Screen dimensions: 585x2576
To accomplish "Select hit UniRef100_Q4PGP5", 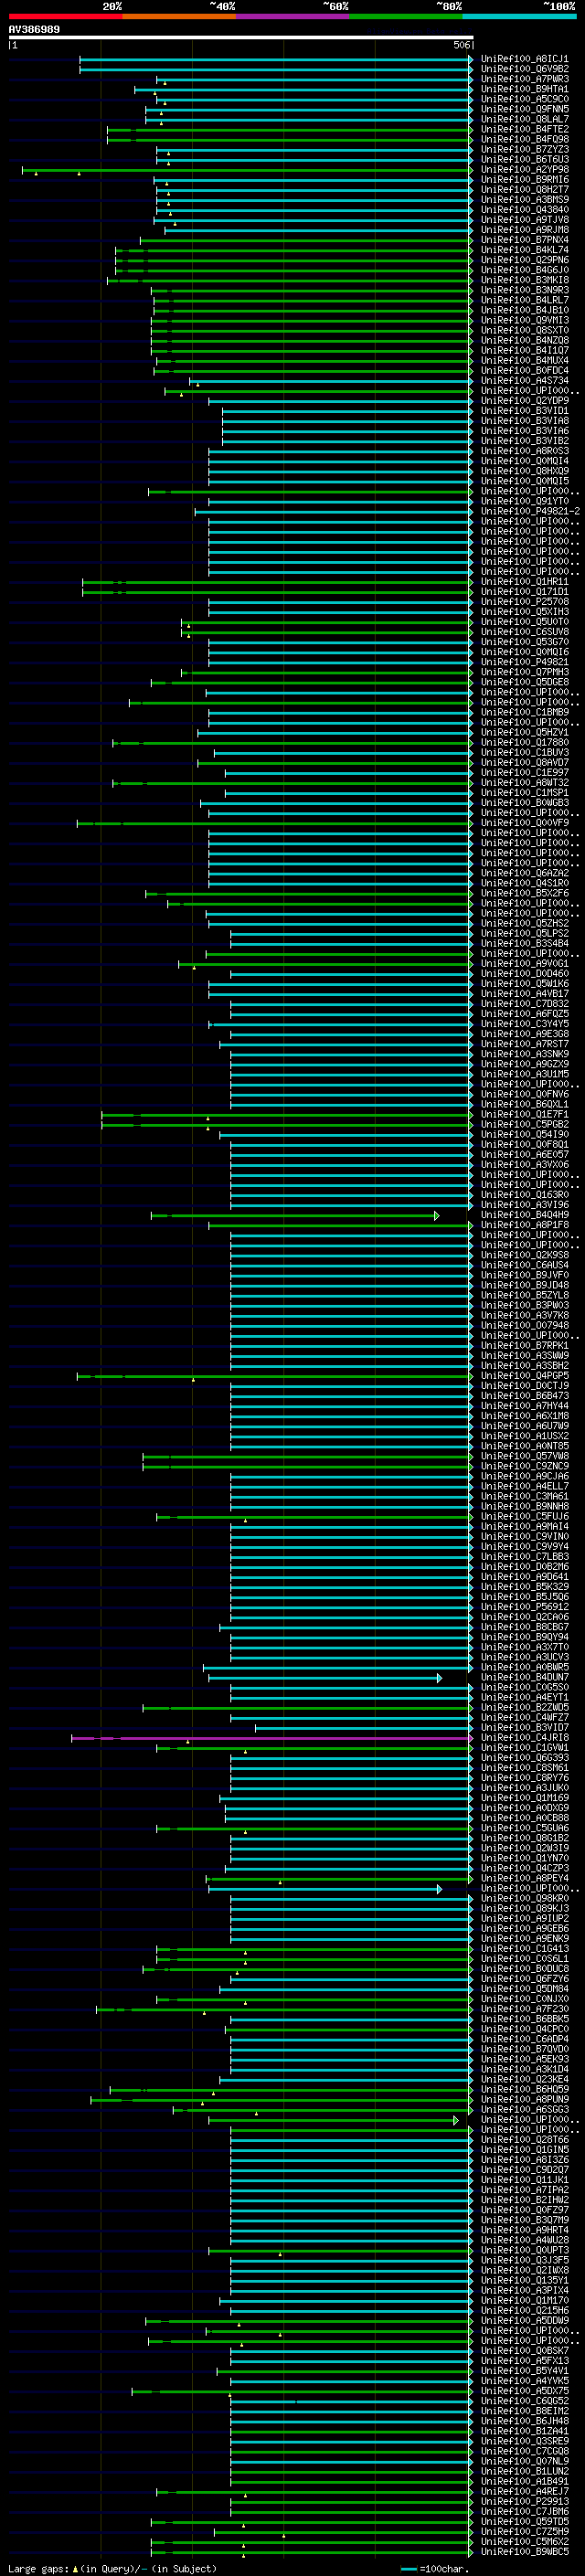I will tap(525, 1376).
